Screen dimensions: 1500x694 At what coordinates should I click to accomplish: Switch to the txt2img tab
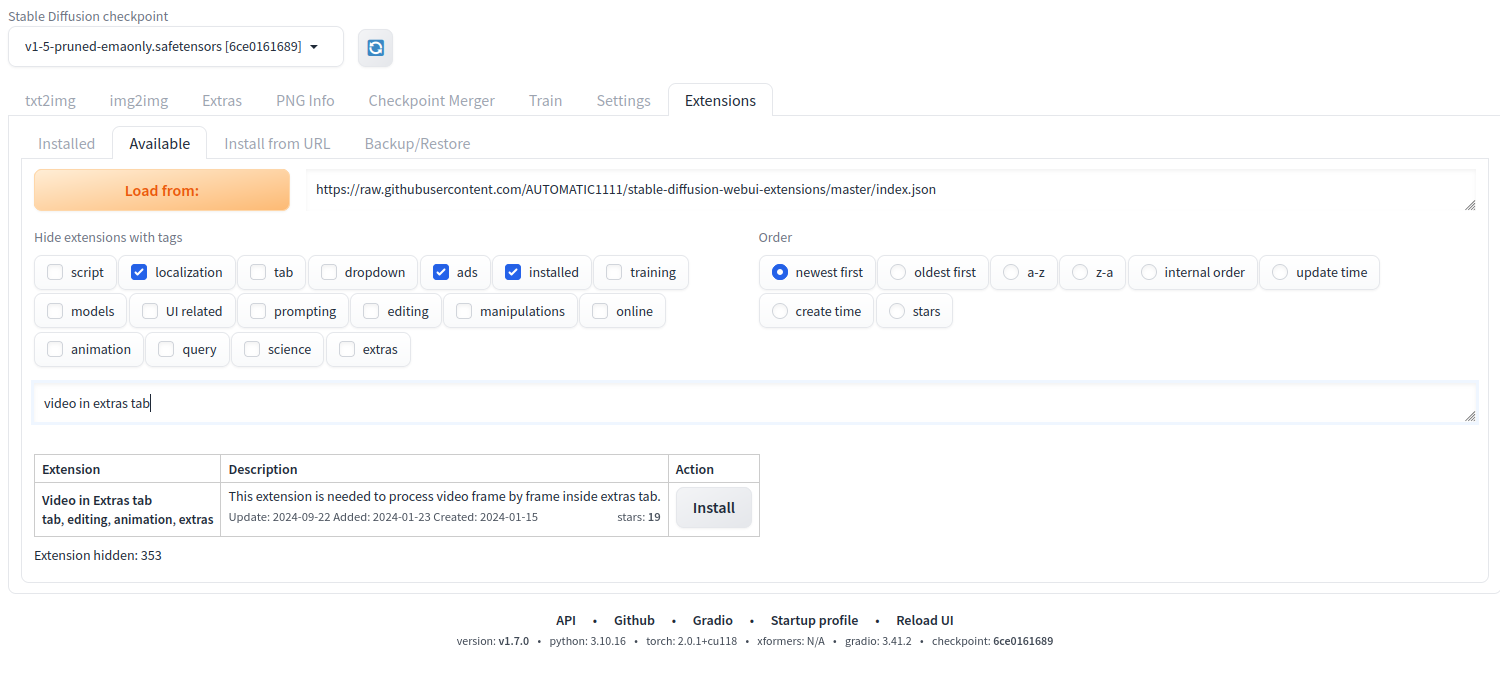pyautogui.click(x=50, y=100)
